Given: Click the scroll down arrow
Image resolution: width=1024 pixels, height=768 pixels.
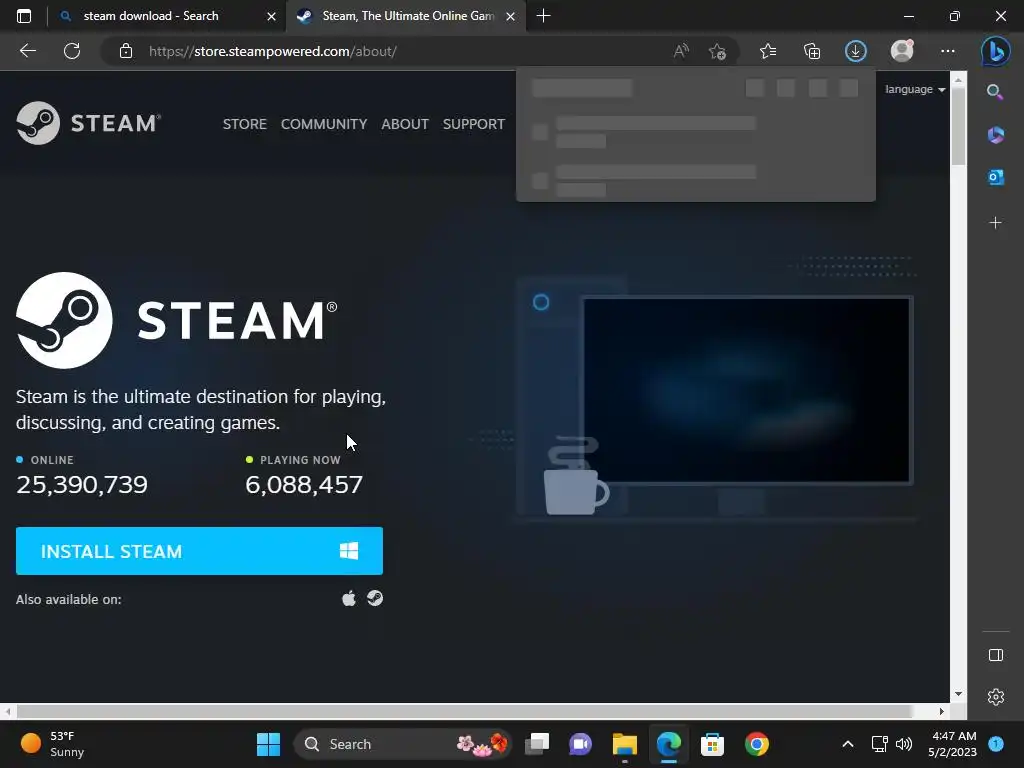Looking at the screenshot, I should pyautogui.click(x=958, y=694).
